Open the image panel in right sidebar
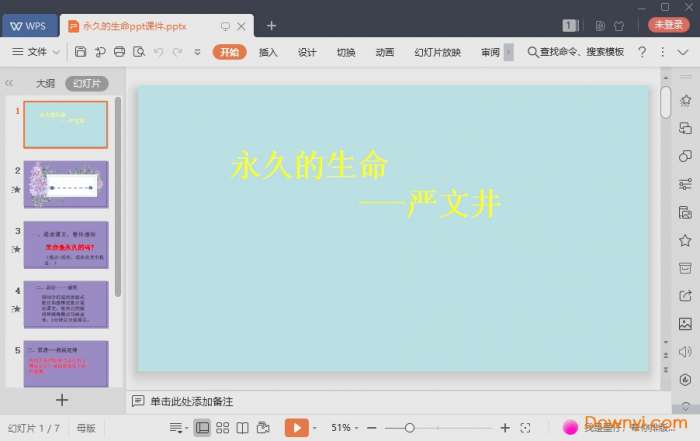Screen dimensions: 700x441 (685, 324)
